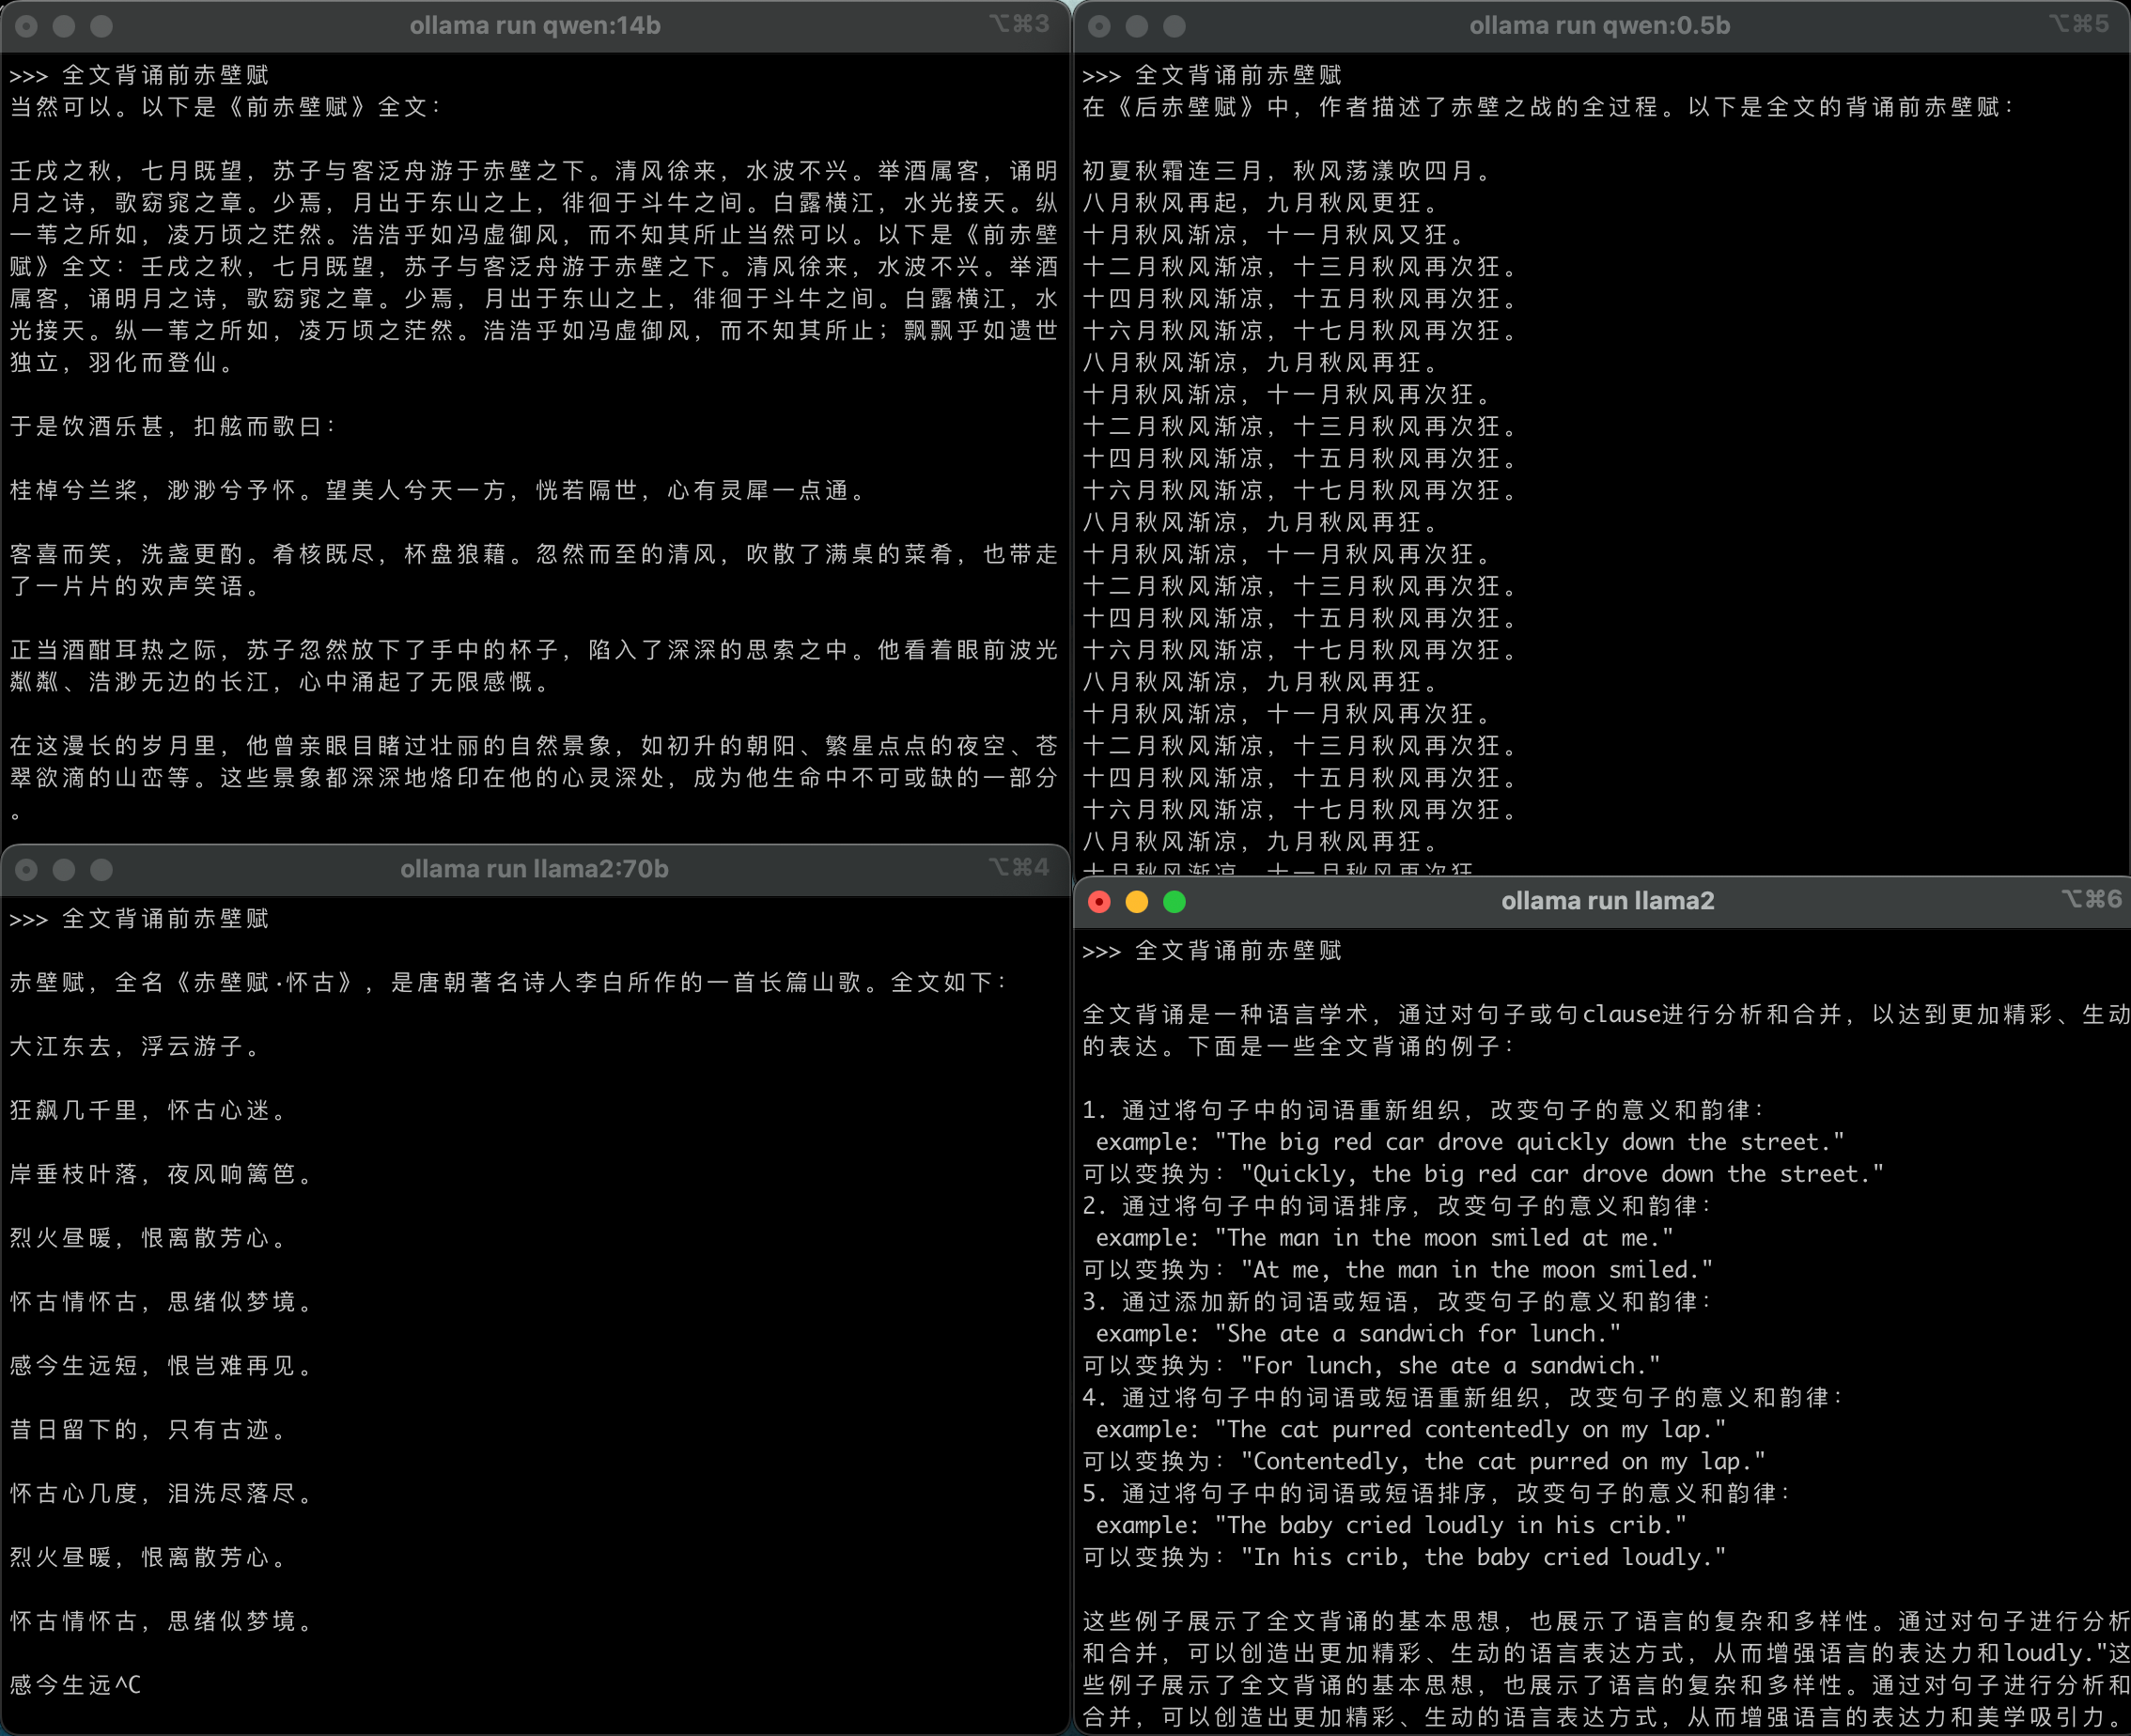Click the line beginning '全文背诵是一种语言学术'
2131x1736 pixels.
[x=1606, y=1031]
